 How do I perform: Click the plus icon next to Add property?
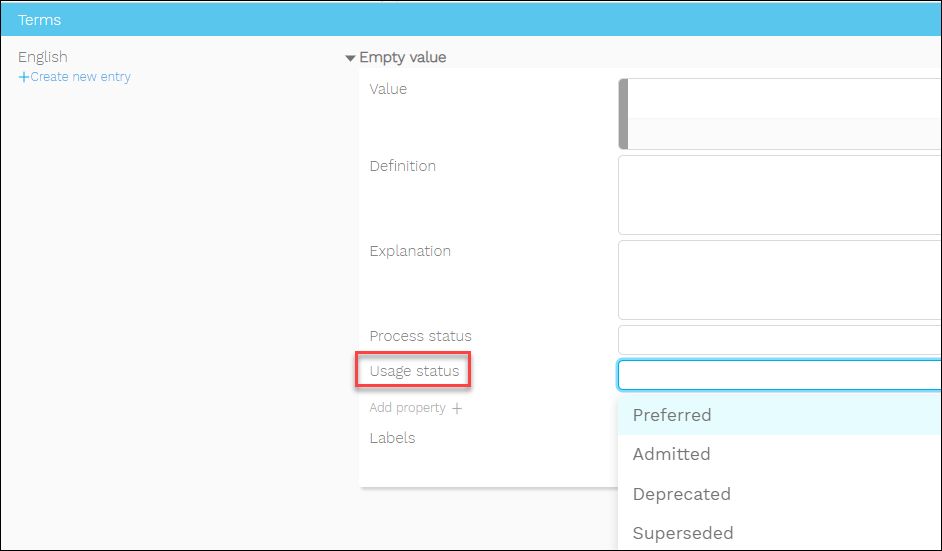457,408
